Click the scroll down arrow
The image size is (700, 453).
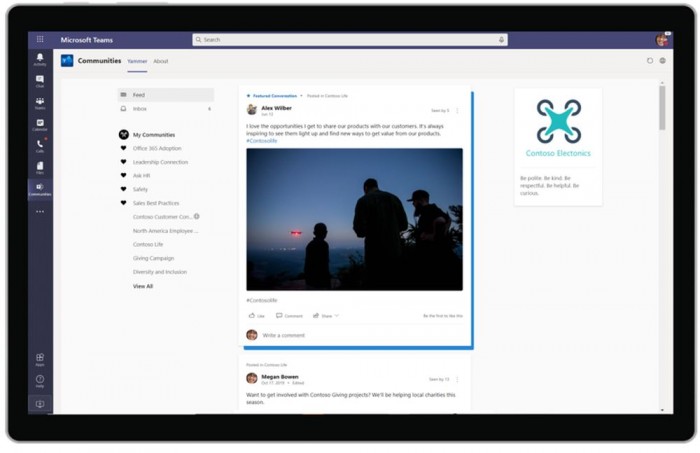pos(662,410)
